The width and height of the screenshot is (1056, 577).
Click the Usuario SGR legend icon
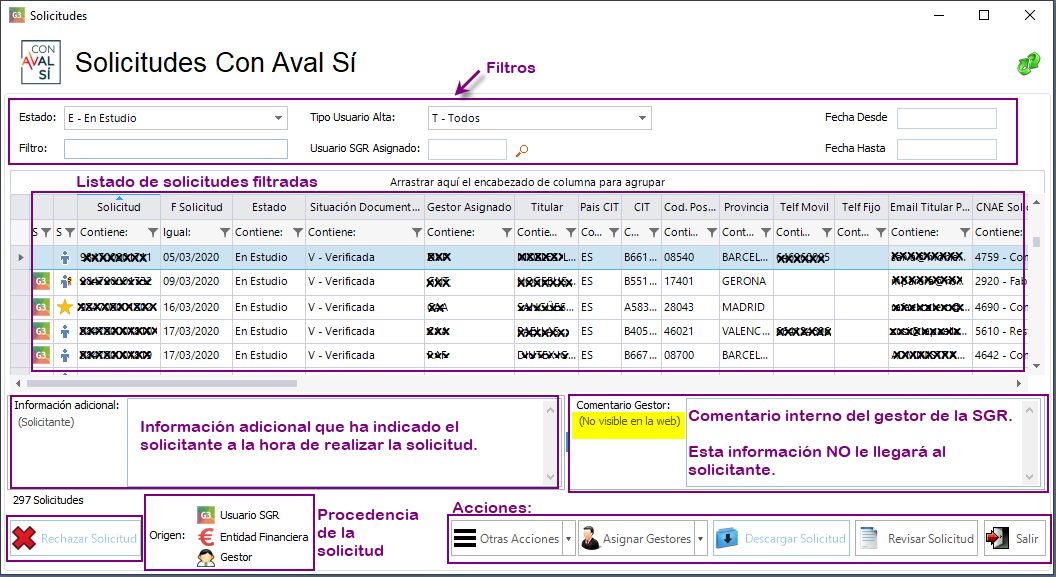(206, 515)
